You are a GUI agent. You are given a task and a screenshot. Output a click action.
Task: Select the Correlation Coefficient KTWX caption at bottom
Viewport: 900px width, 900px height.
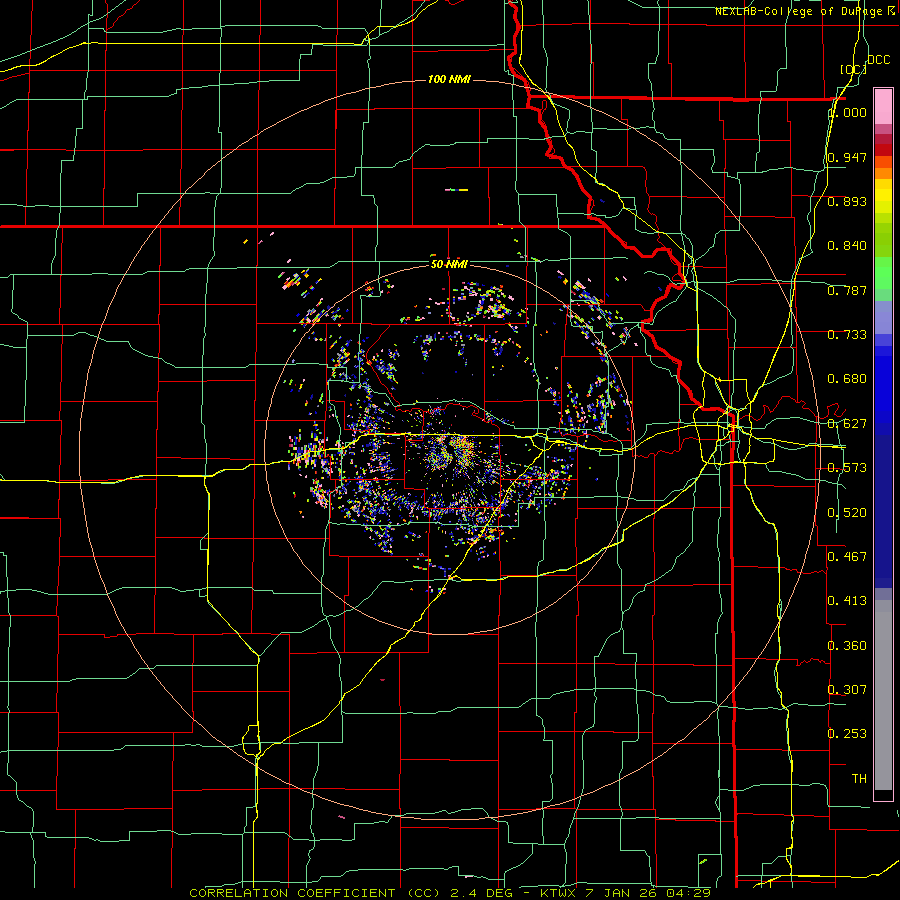pyautogui.click(x=450, y=893)
